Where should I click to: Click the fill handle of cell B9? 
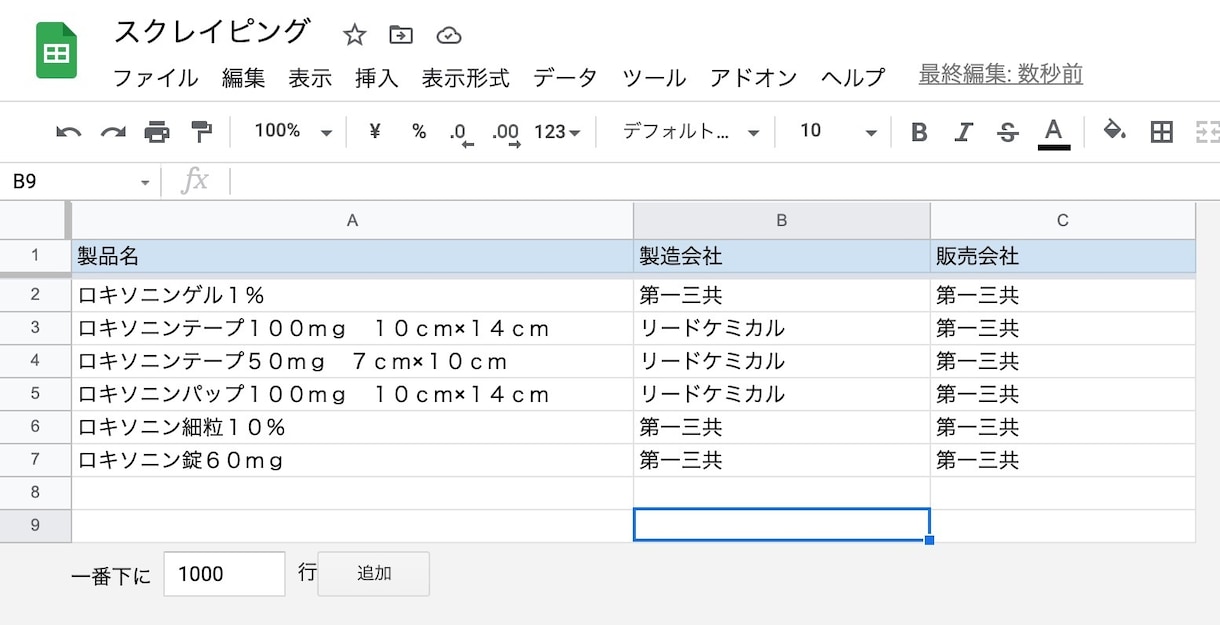coord(930,541)
